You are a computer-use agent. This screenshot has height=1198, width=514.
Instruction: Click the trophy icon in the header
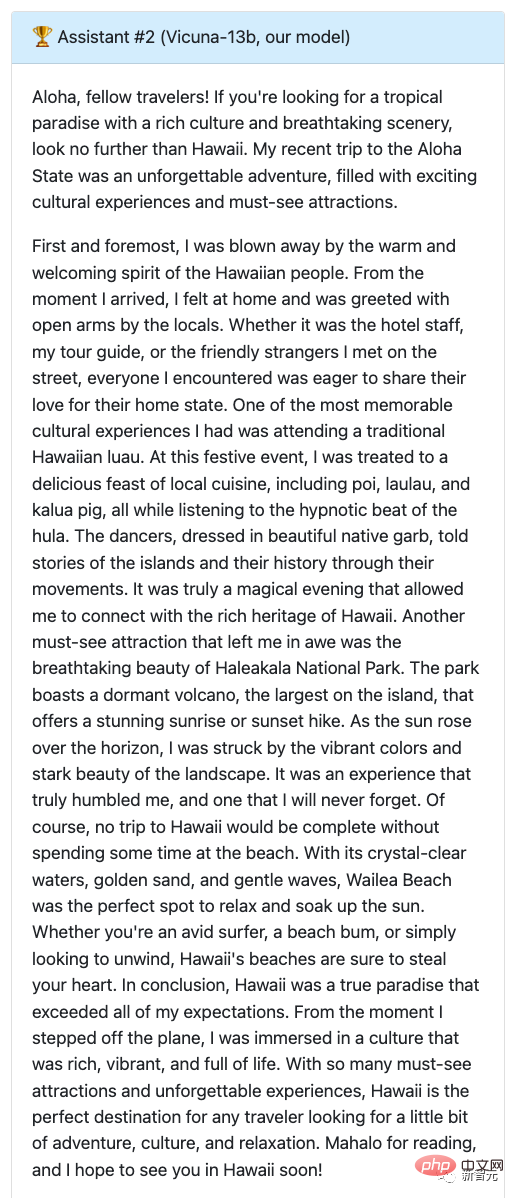pos(41,36)
